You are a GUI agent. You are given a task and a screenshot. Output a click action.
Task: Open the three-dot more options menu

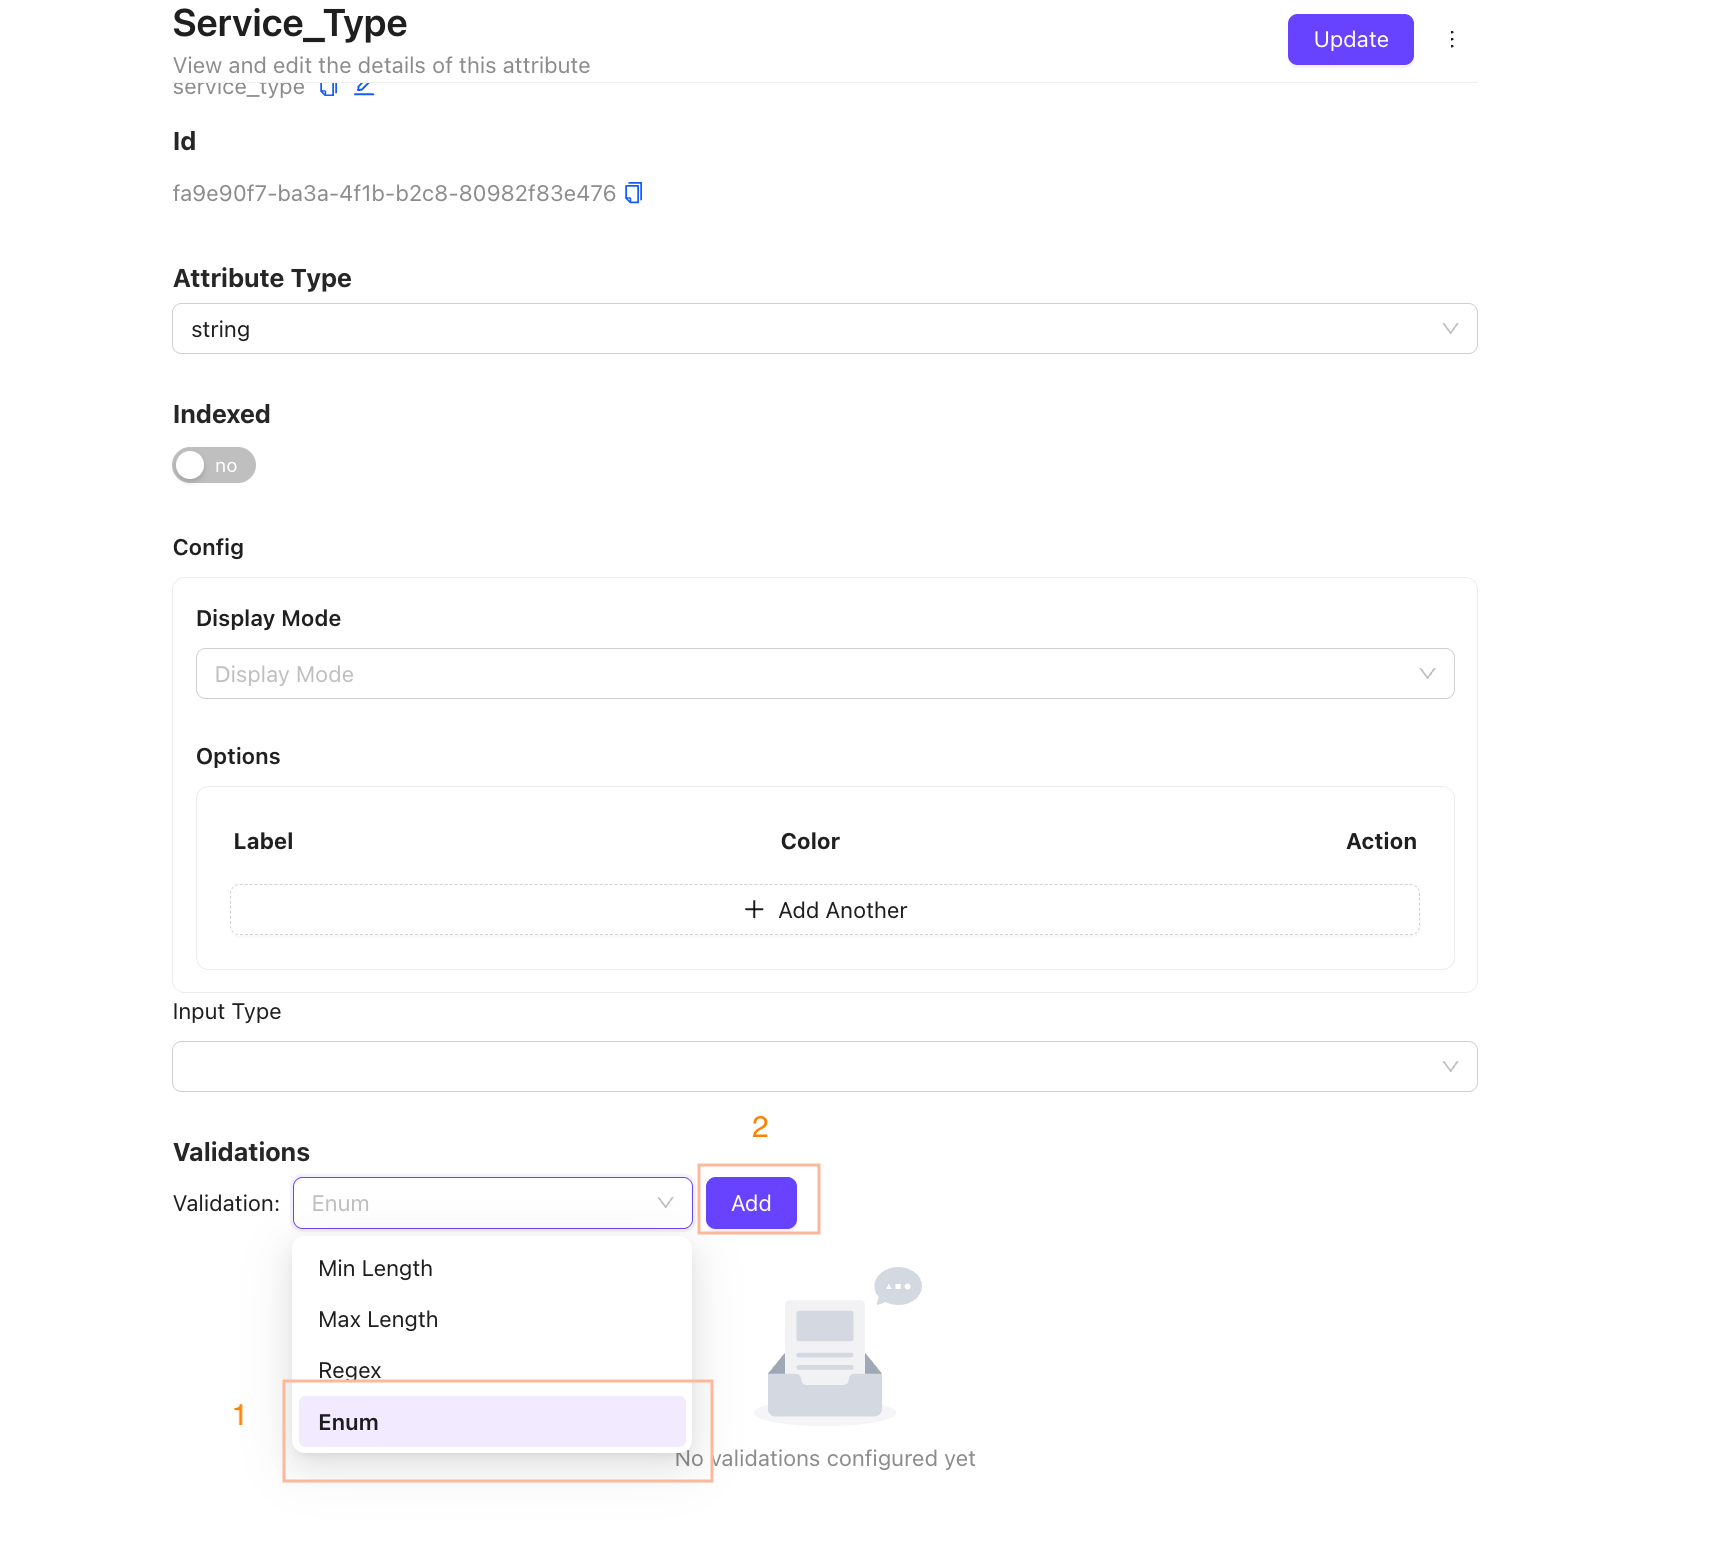[x=1452, y=40]
